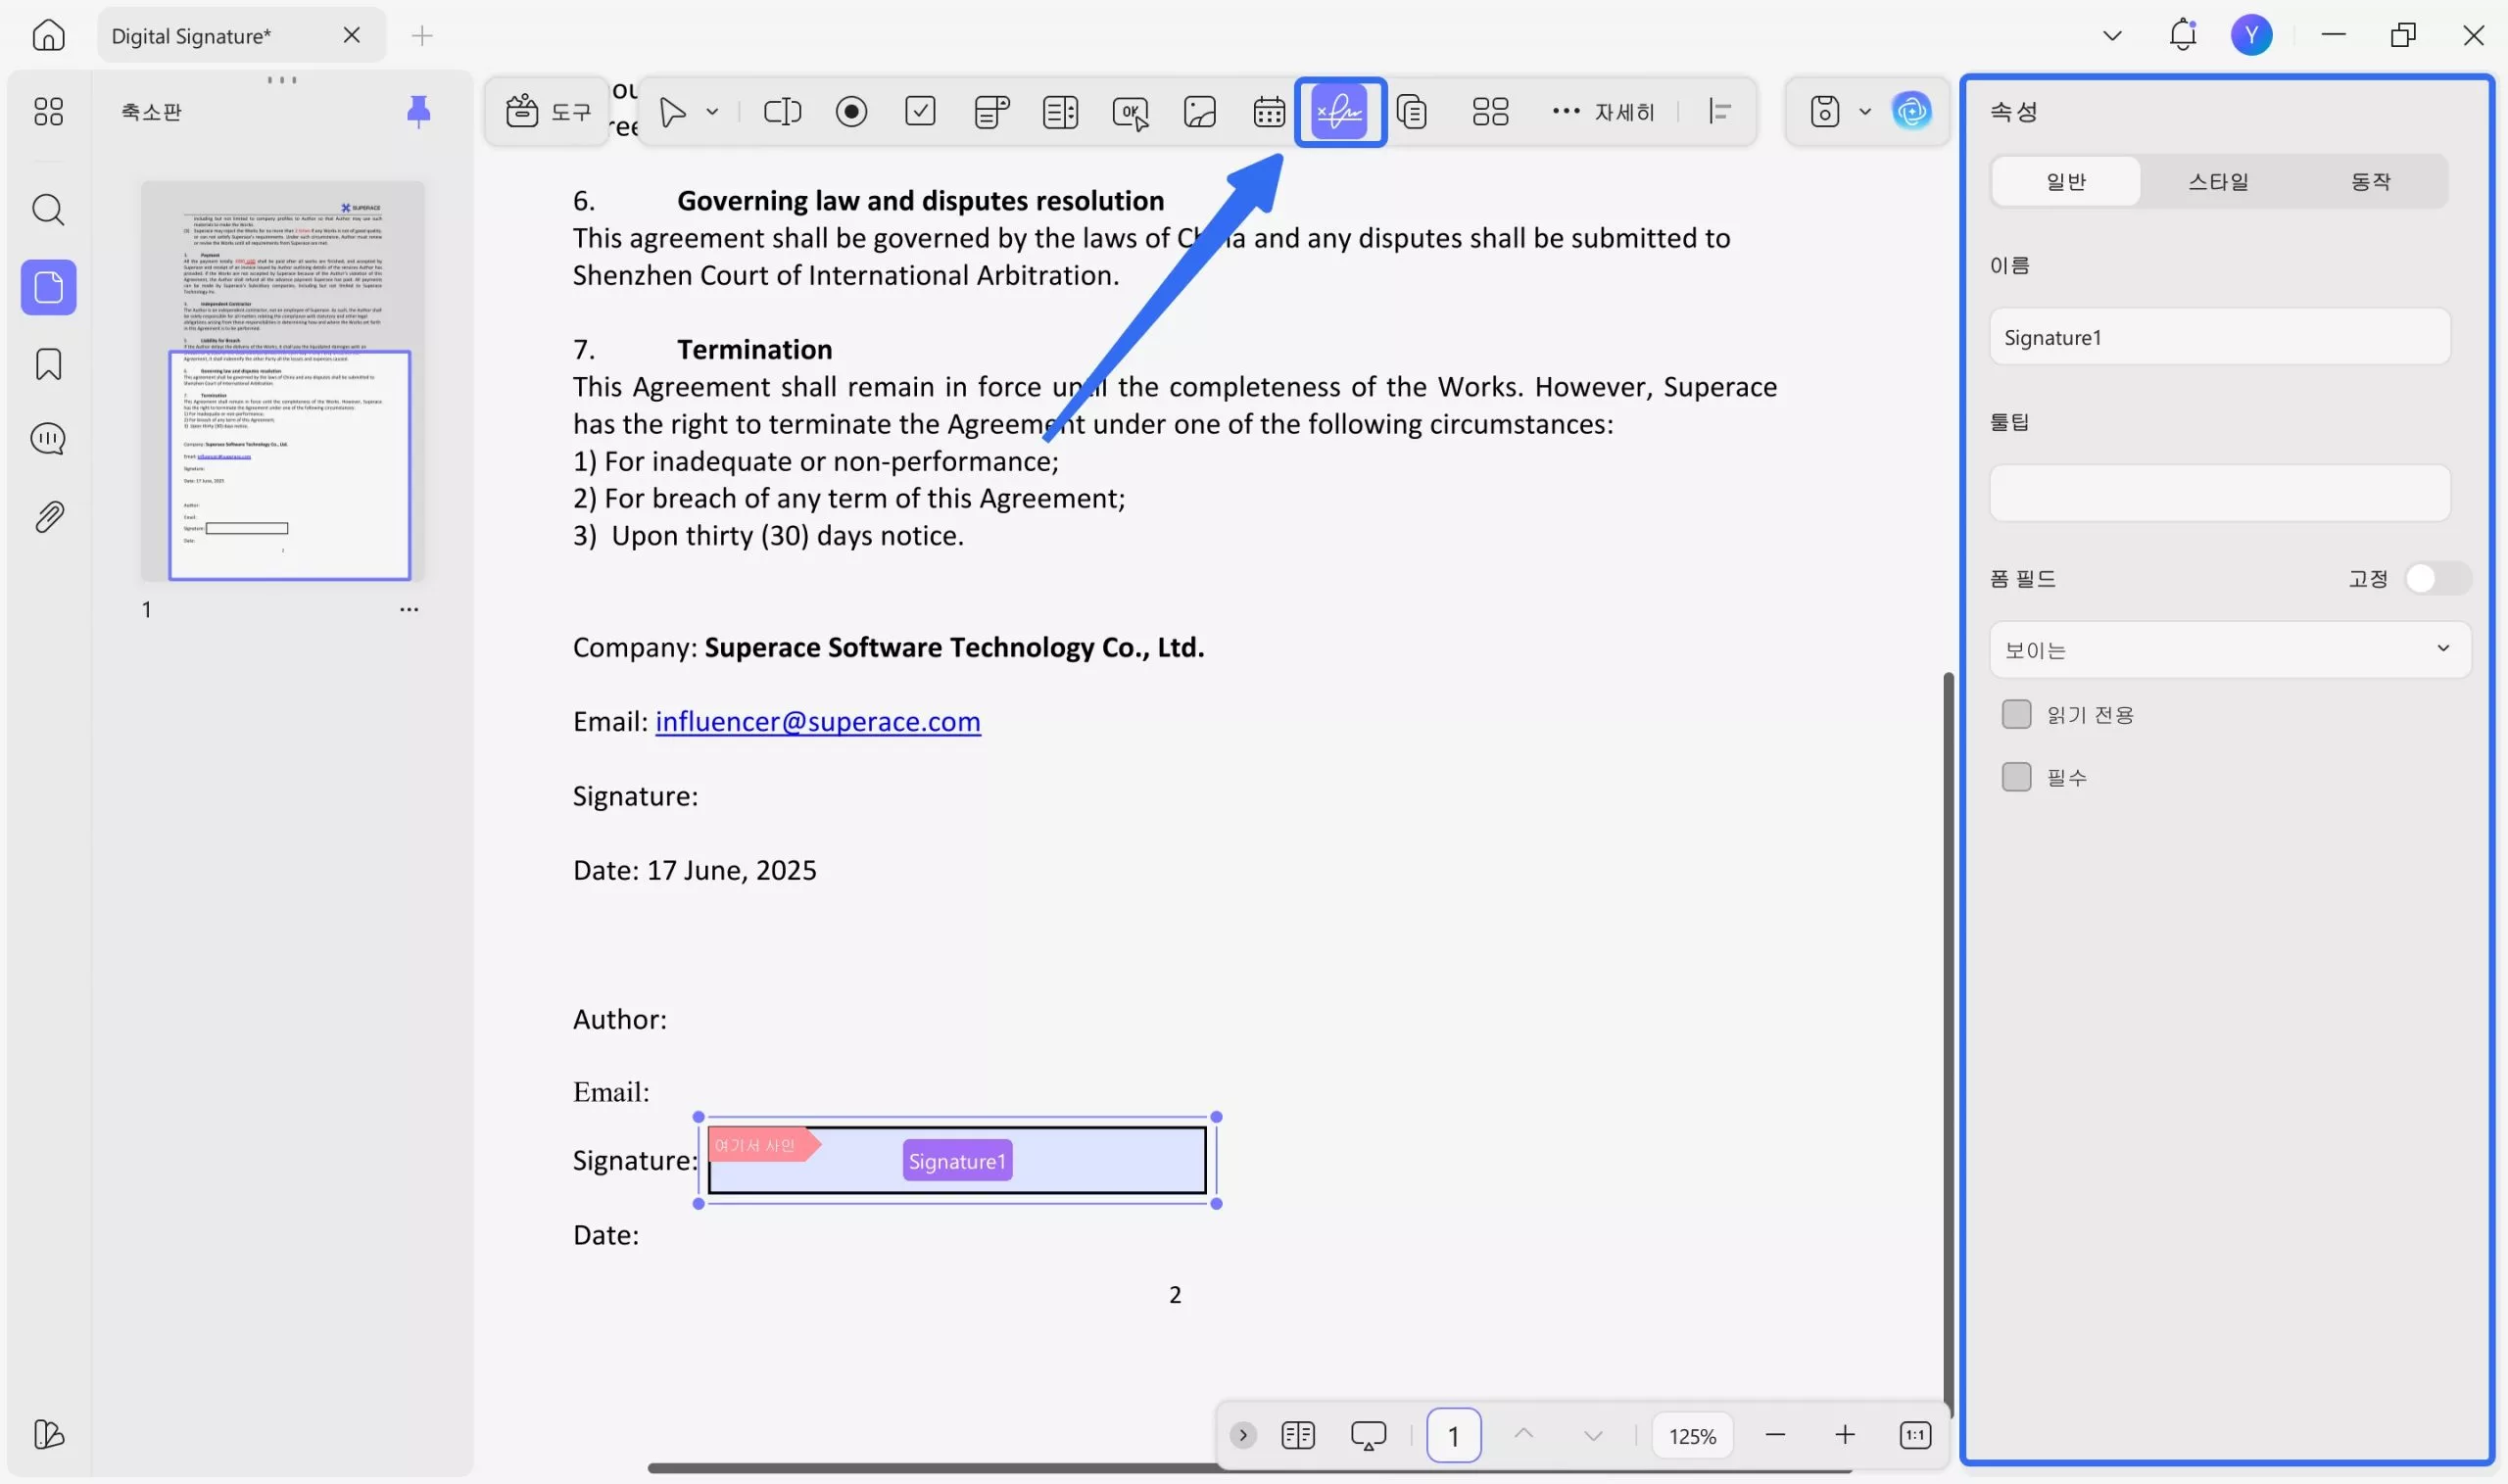Select the dropdown combo box form tool
Image resolution: width=2508 pixels, height=1484 pixels.
pos(991,111)
